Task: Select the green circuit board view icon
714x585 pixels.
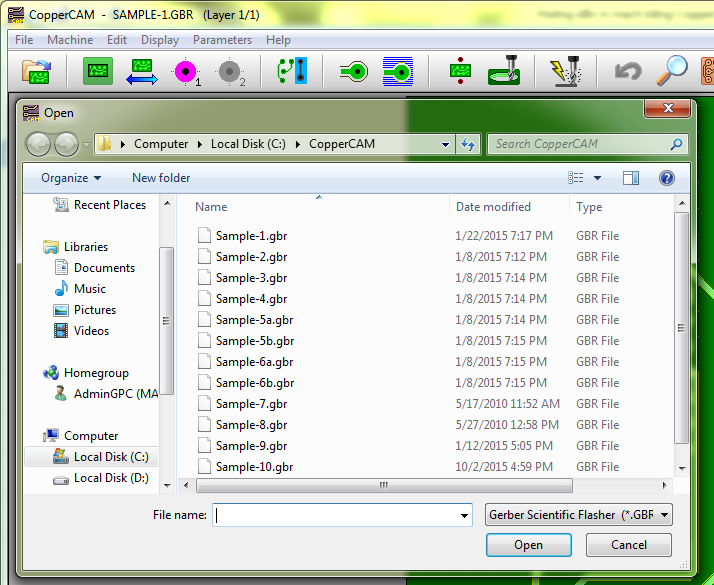Action: tap(98, 71)
